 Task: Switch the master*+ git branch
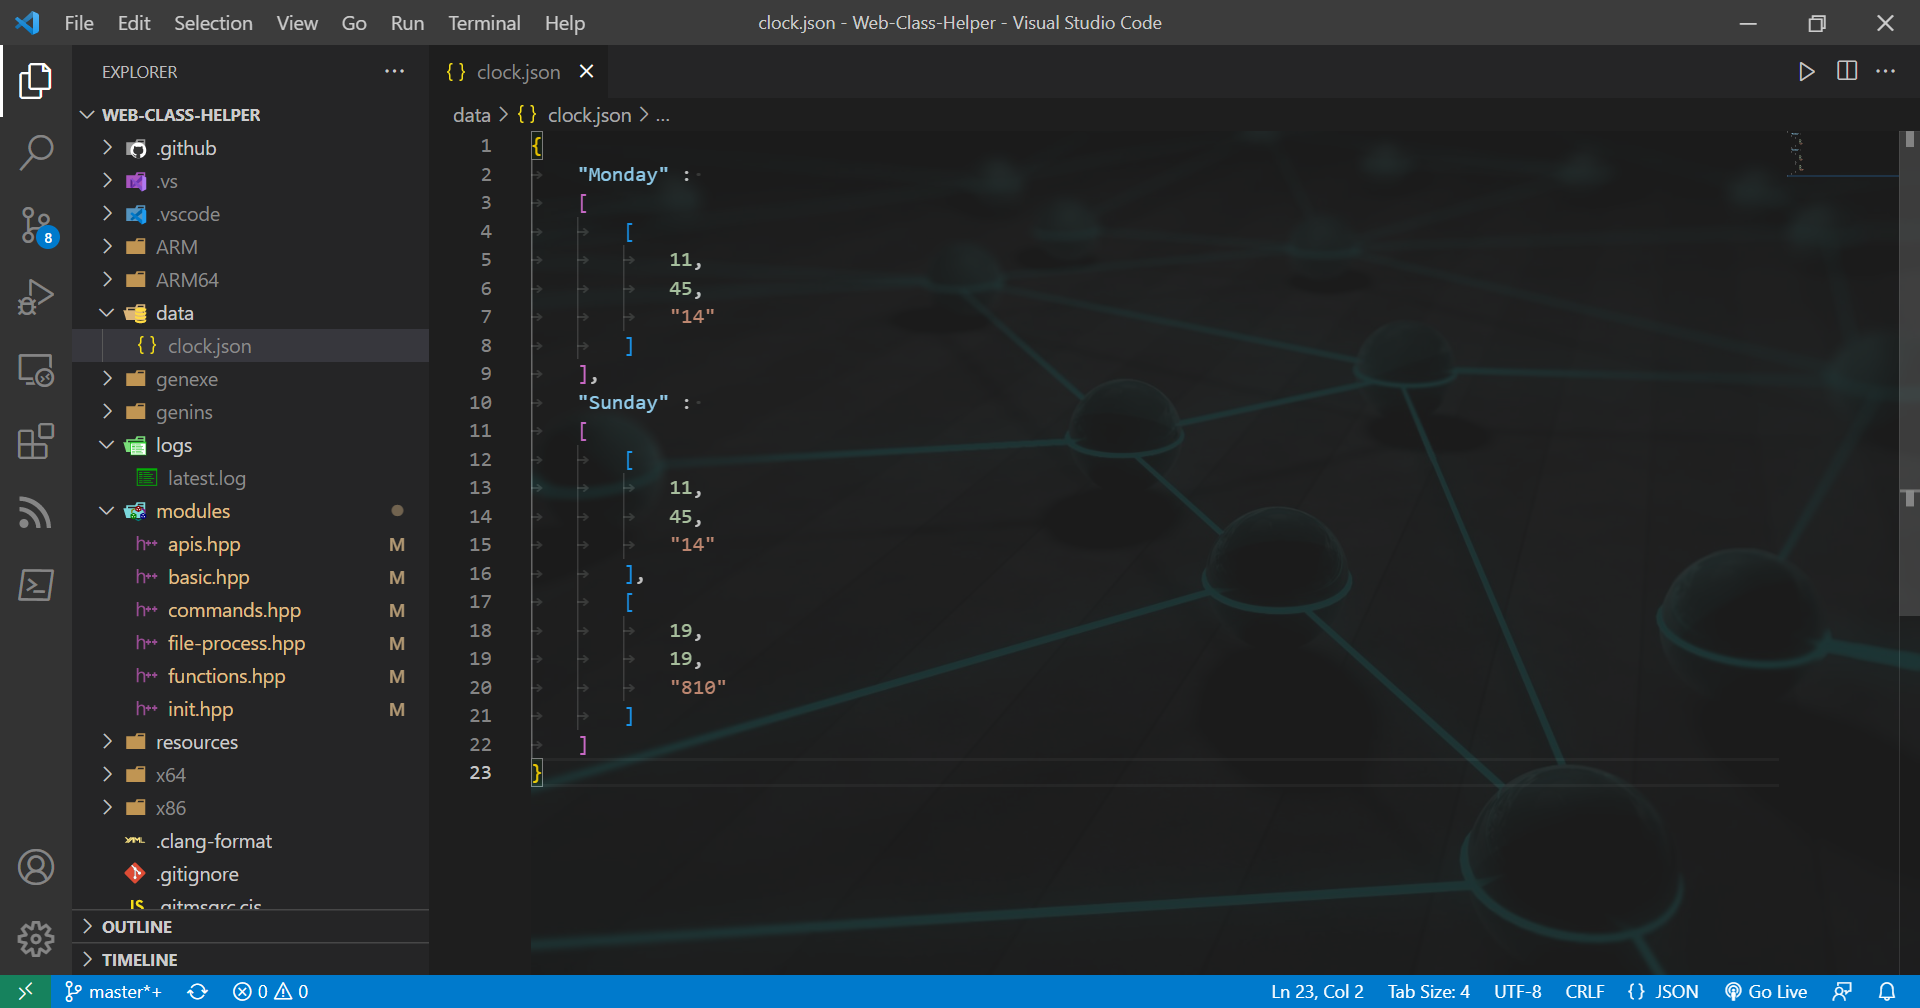point(113,991)
